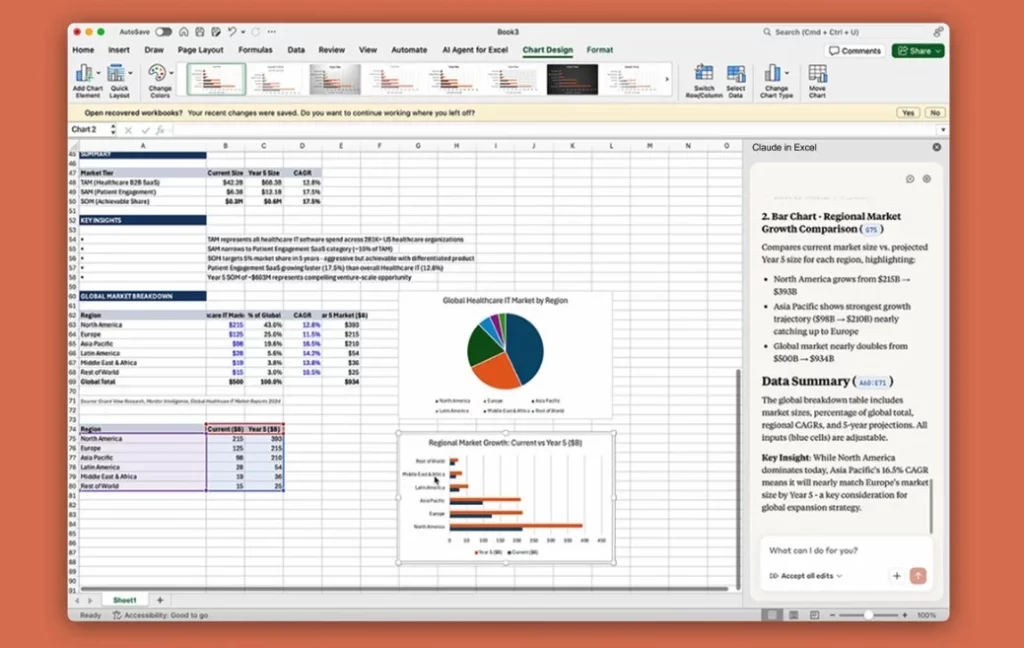Image resolution: width=1024 pixels, height=648 pixels.
Task: Toggle the AutoSave switch
Action: [x=163, y=32]
